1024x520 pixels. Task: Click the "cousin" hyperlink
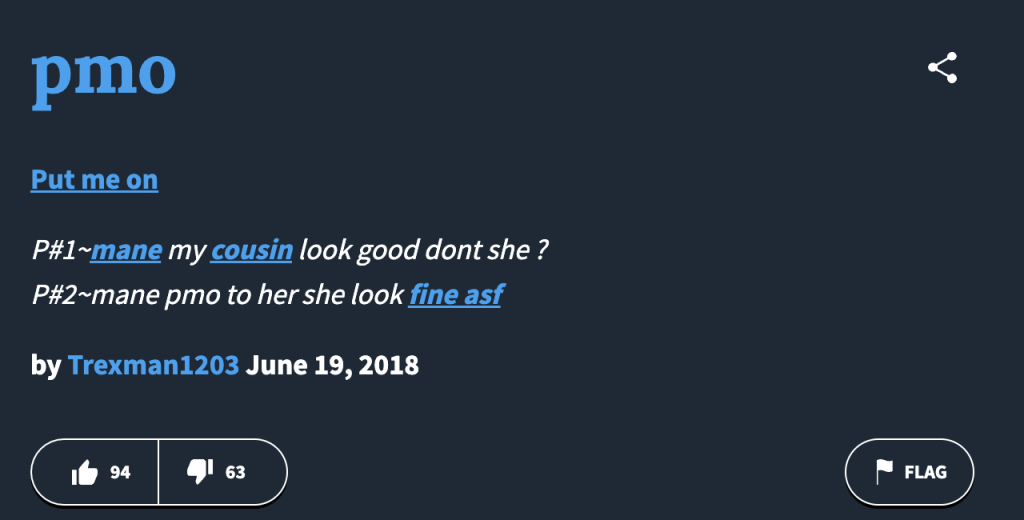coord(251,250)
